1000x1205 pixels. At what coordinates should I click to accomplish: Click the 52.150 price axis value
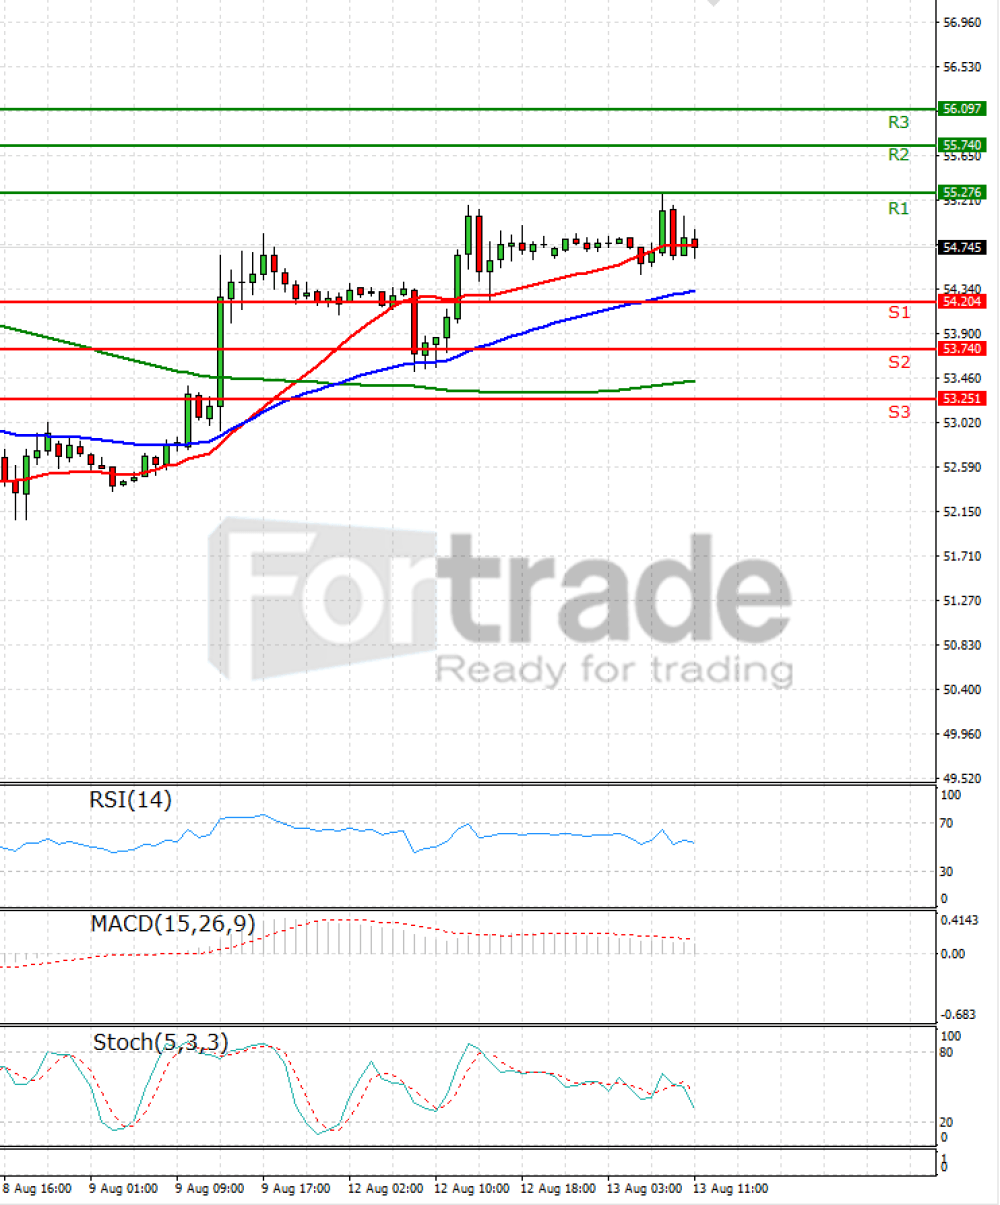pos(963,512)
